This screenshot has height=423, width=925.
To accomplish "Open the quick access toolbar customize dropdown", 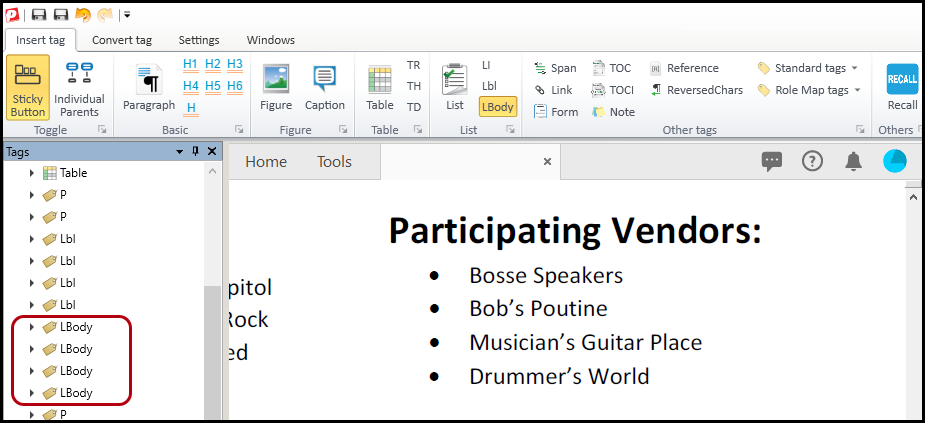I will (x=127, y=15).
